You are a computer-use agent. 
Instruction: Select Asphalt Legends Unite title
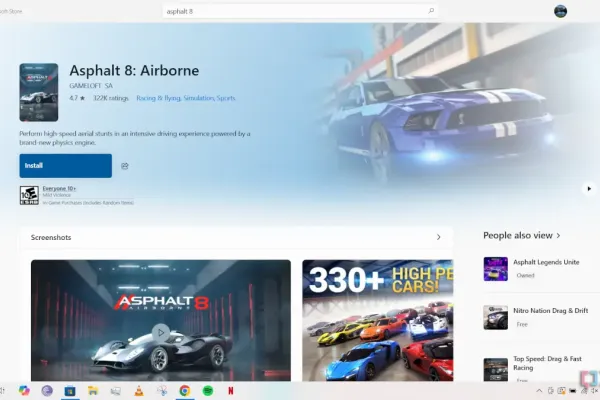(x=546, y=262)
